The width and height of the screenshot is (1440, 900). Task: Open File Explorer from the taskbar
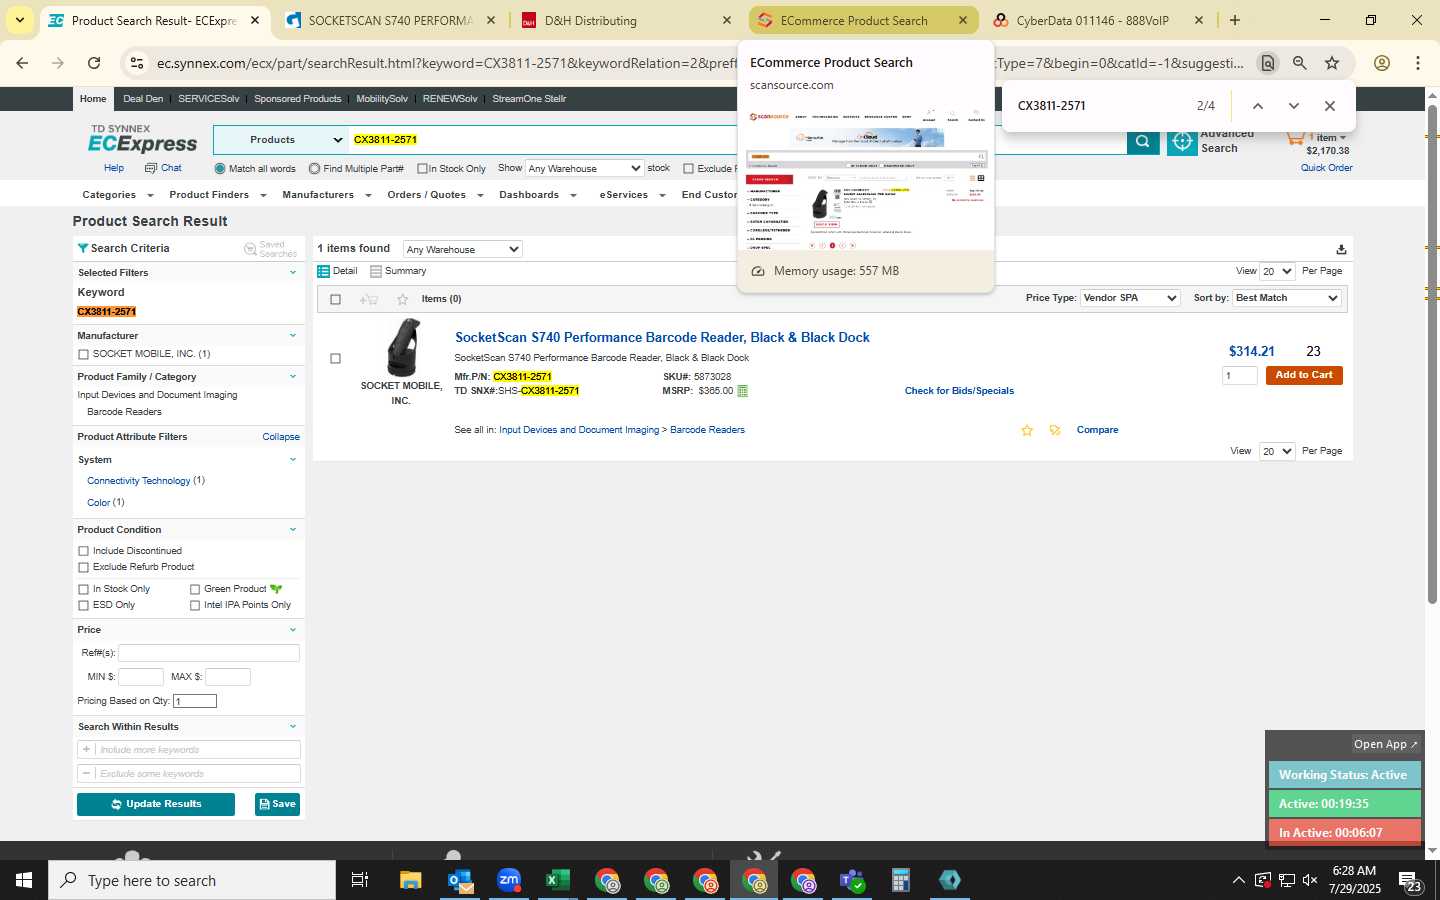coord(411,881)
